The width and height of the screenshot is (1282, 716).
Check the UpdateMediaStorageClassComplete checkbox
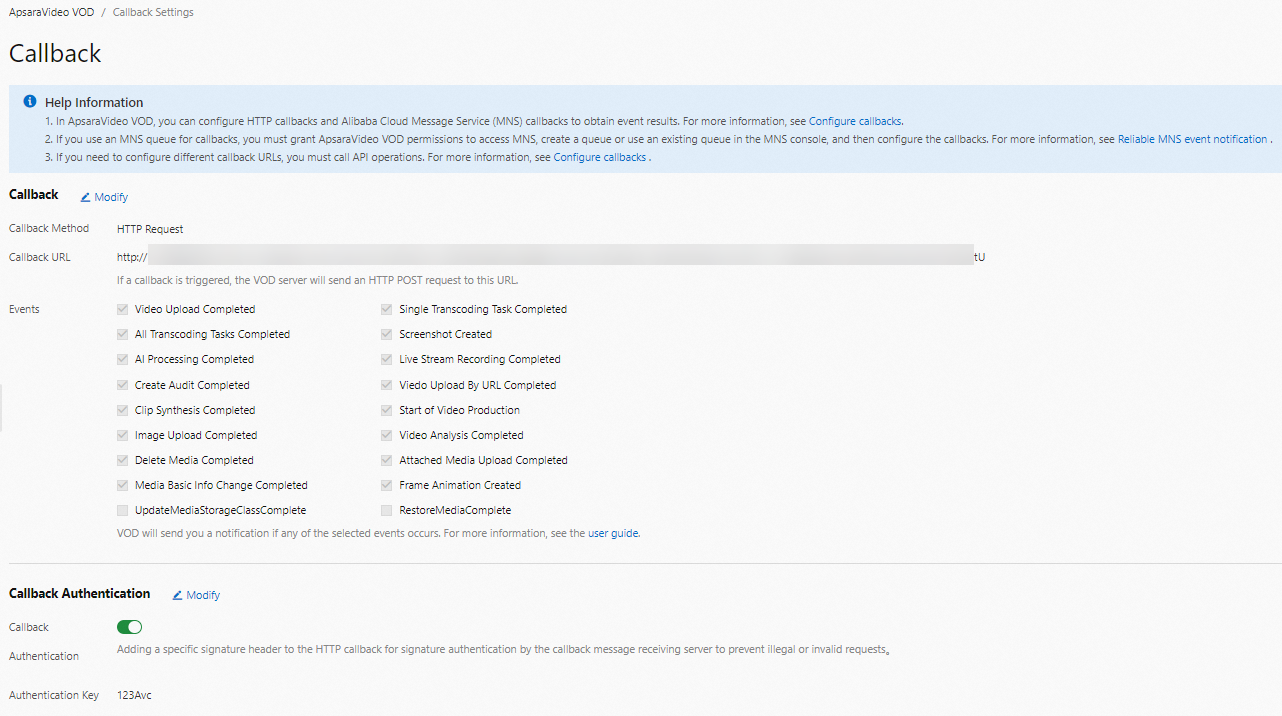click(x=123, y=510)
